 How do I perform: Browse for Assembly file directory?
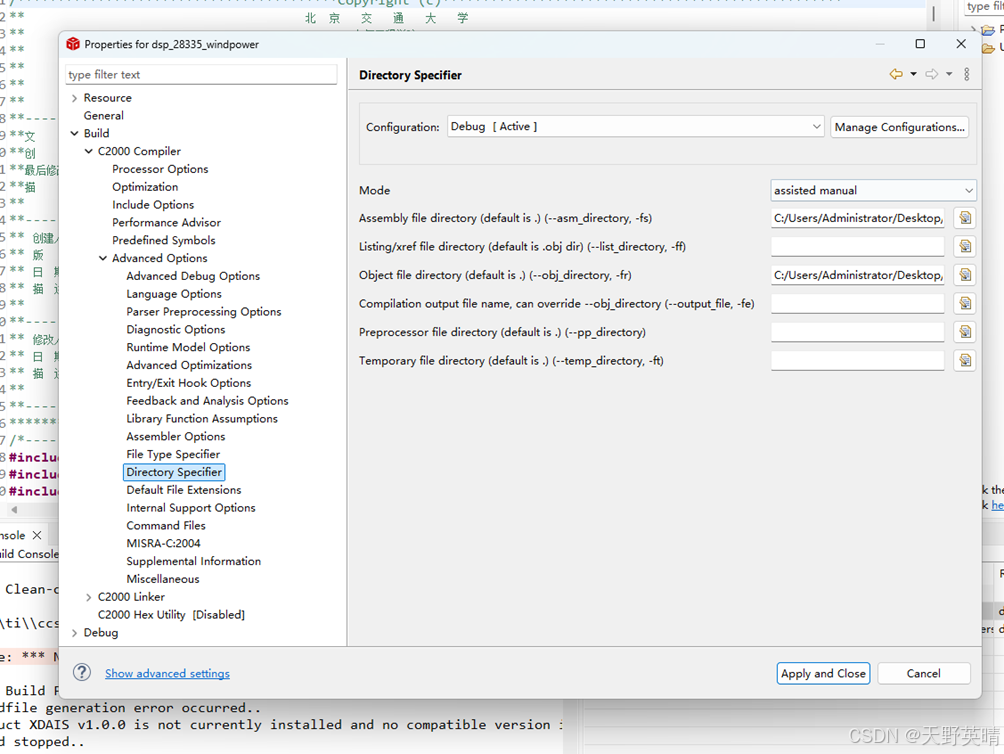pos(965,218)
